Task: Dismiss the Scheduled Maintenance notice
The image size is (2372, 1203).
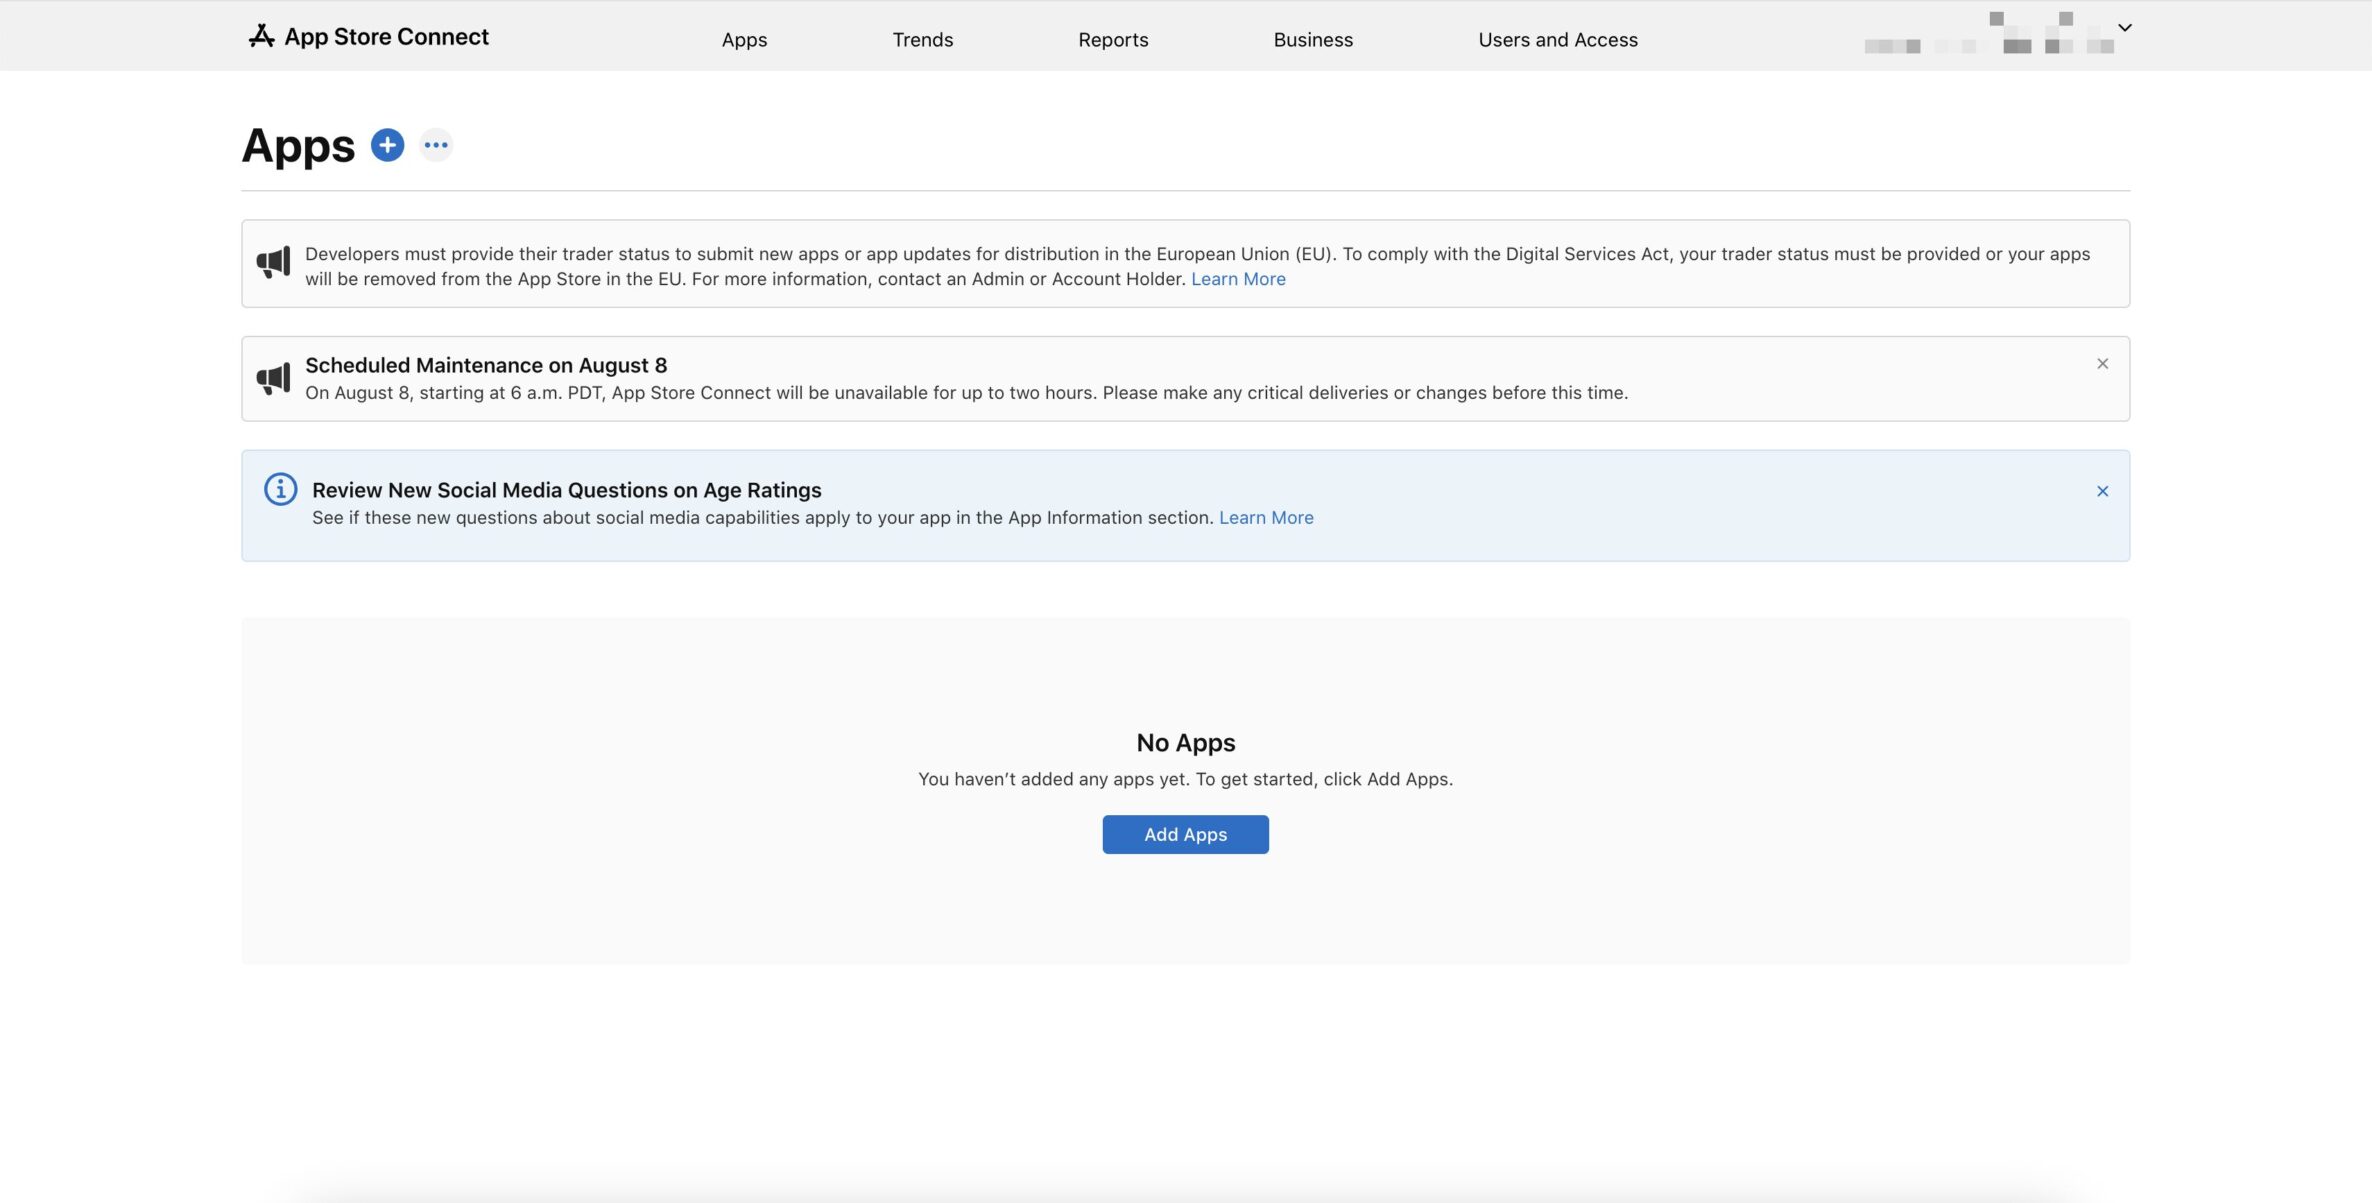Action: tap(2102, 364)
